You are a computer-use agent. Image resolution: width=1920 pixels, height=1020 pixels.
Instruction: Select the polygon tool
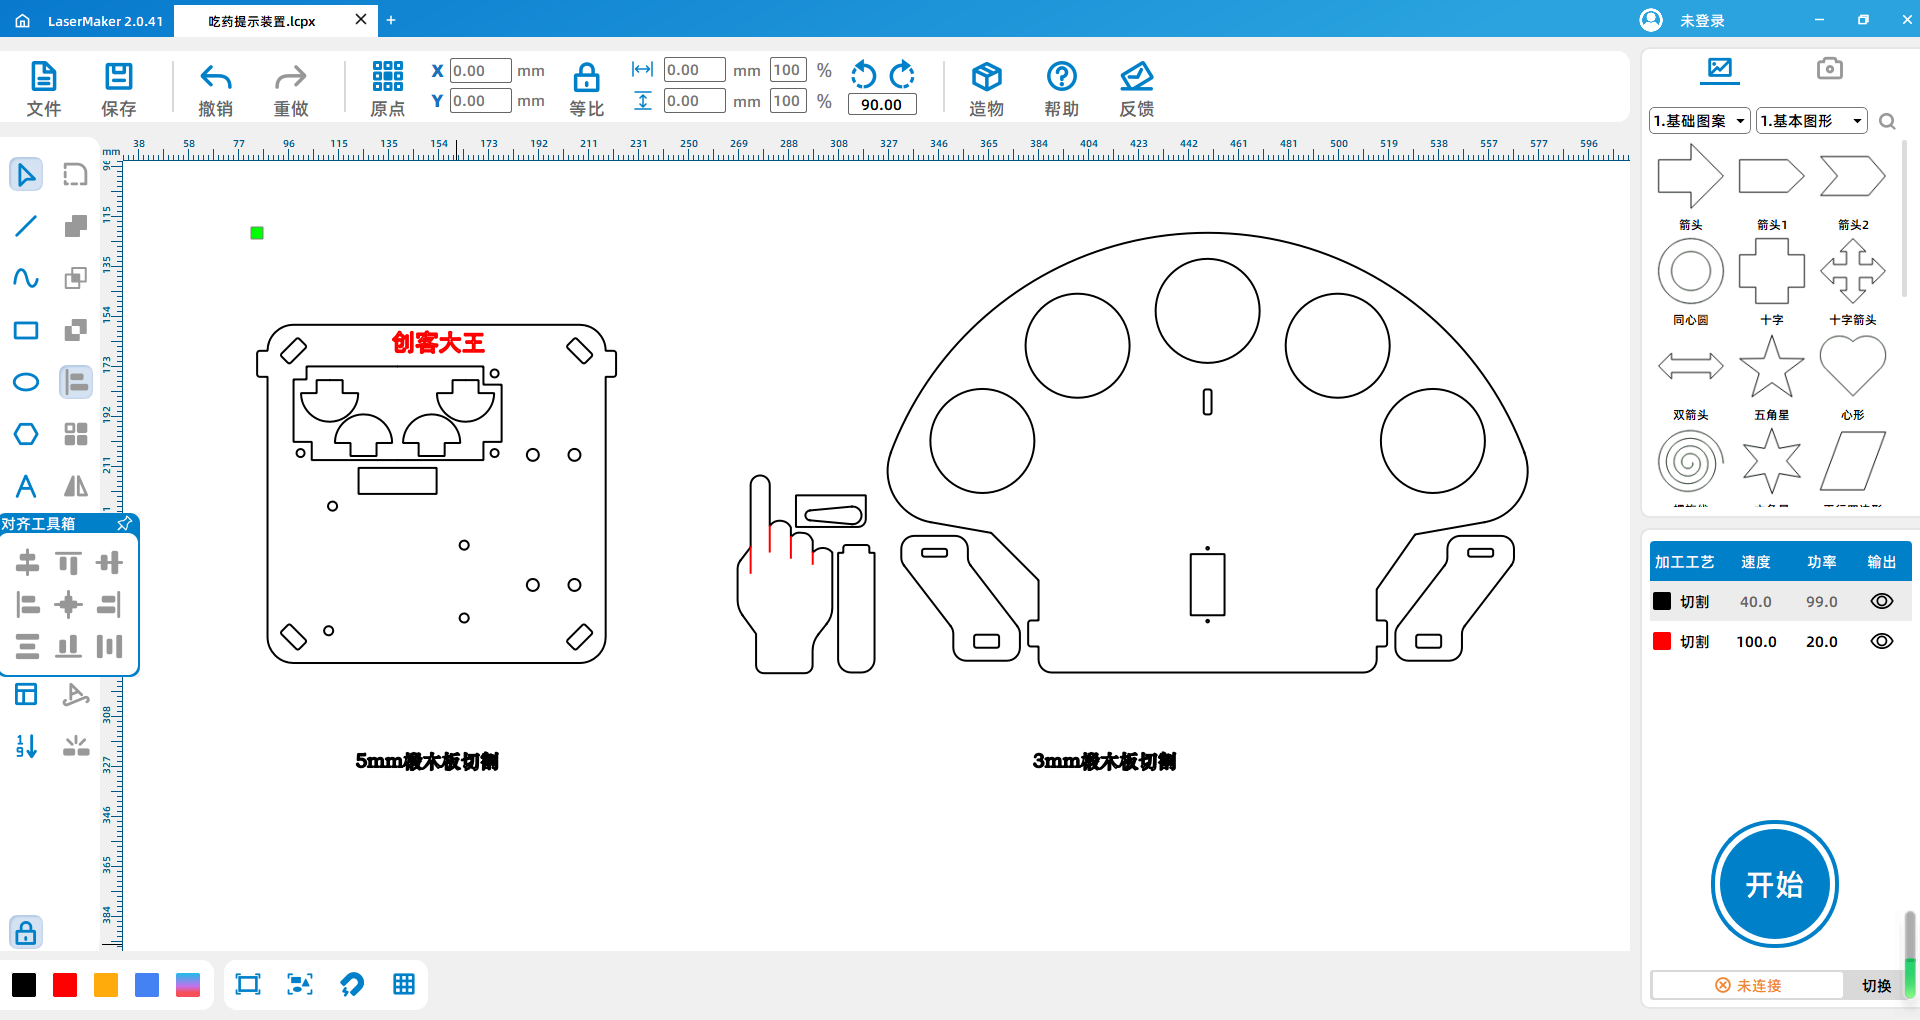pyautogui.click(x=26, y=434)
